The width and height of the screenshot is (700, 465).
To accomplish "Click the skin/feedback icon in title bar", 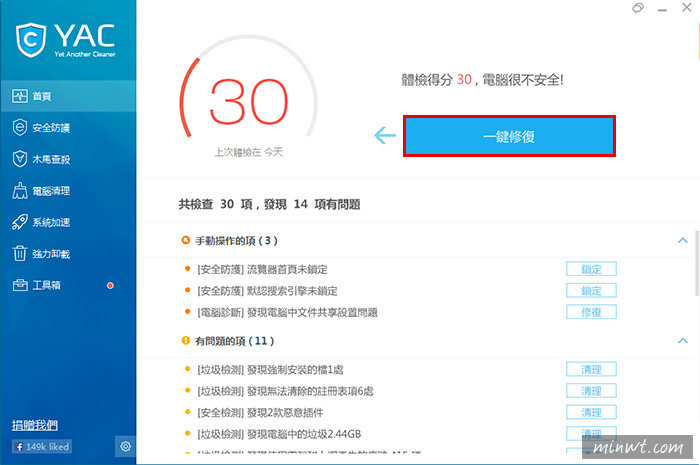I will tap(638, 8).
